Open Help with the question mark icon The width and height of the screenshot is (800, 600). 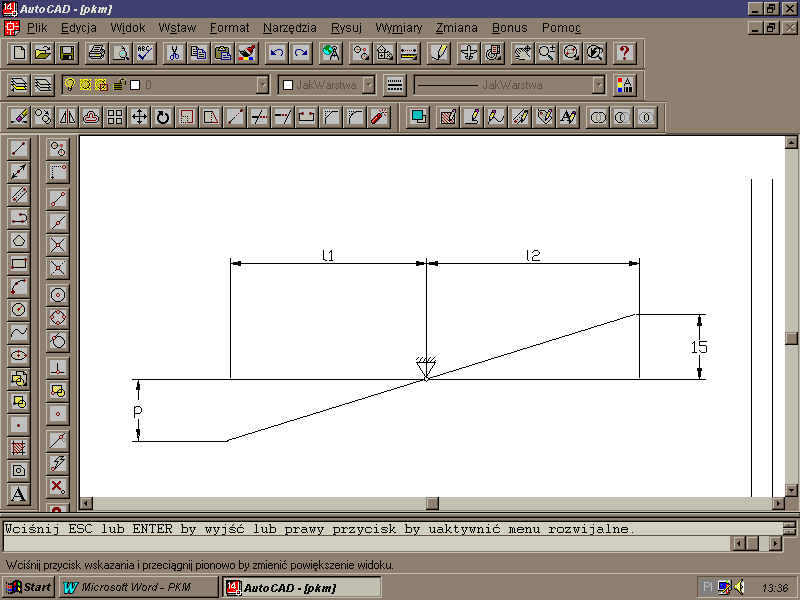625,53
